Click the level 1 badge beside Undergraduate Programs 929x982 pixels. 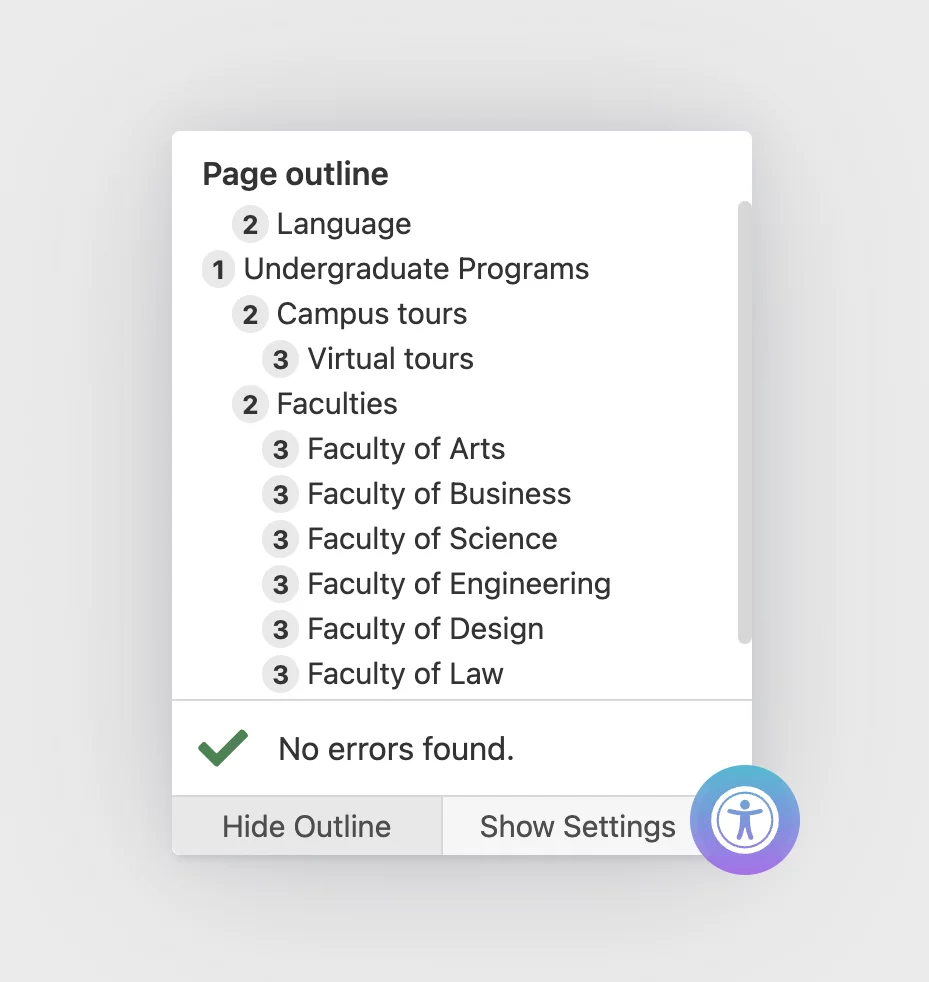point(218,270)
